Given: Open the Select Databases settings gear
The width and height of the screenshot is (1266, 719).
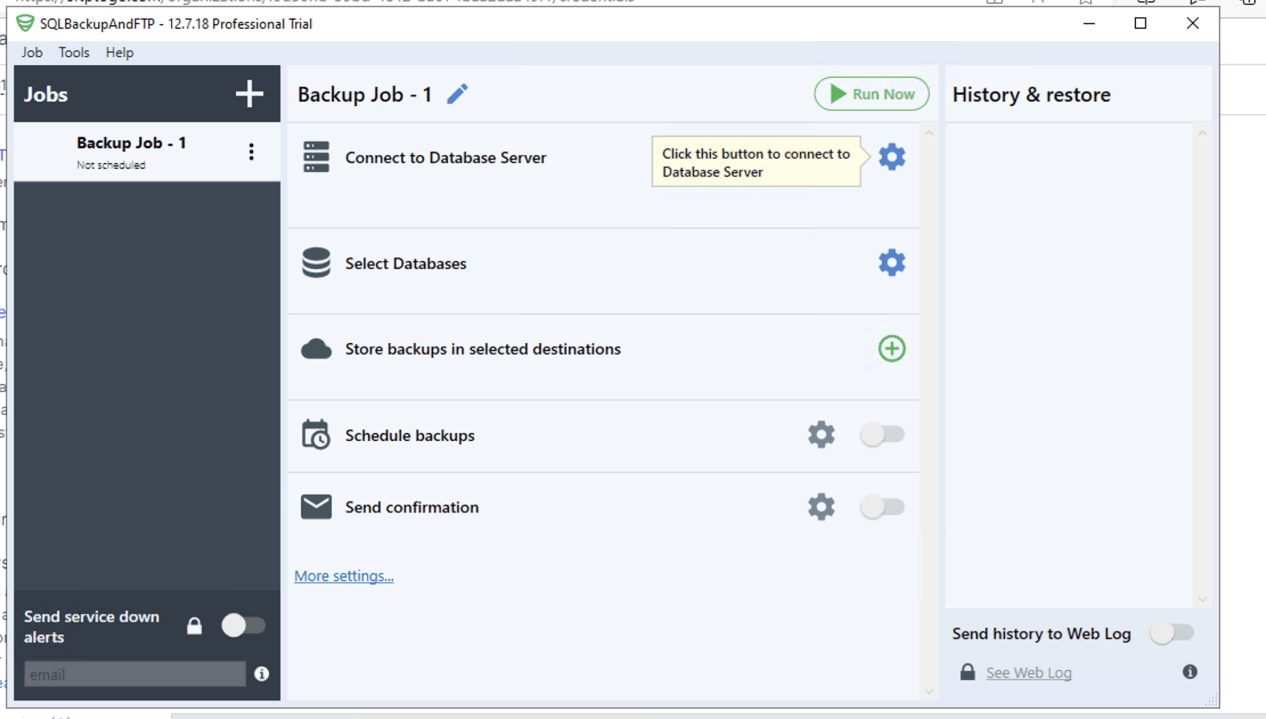Looking at the screenshot, I should [891, 262].
